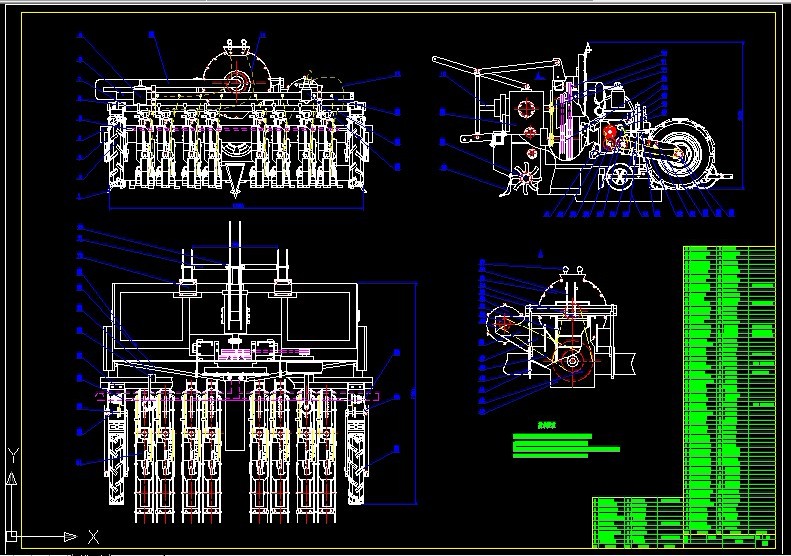Image resolution: width=791 pixels, height=556 pixels.
Task: Pick the top dimension line in plan view
Action: point(235,246)
